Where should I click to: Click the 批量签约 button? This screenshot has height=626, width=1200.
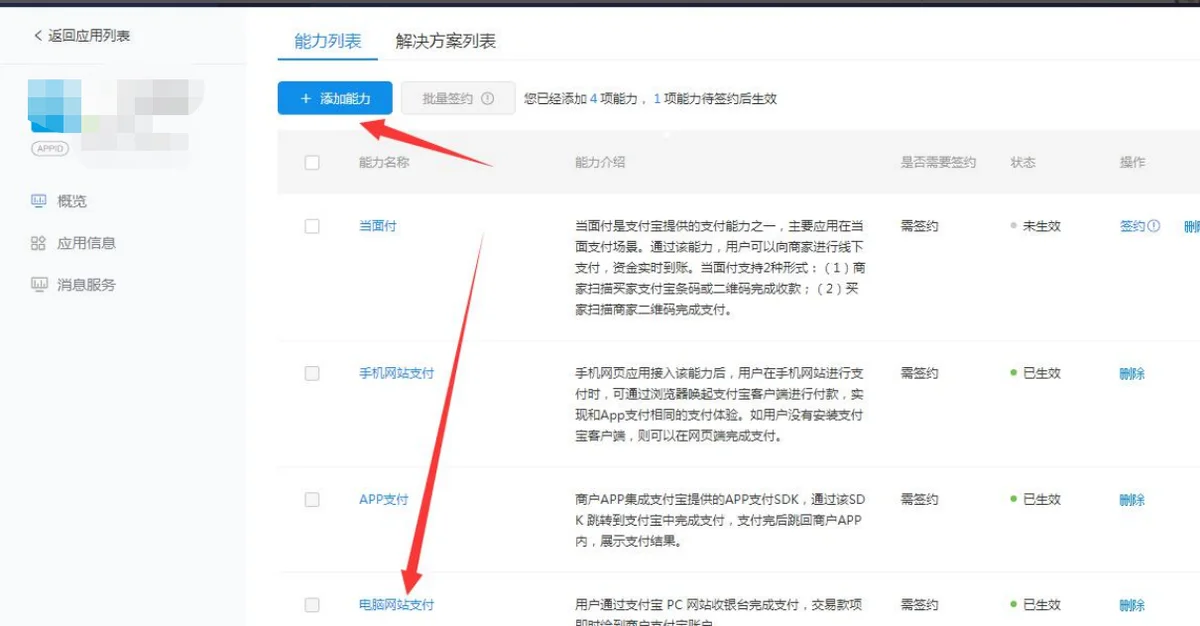click(x=458, y=98)
